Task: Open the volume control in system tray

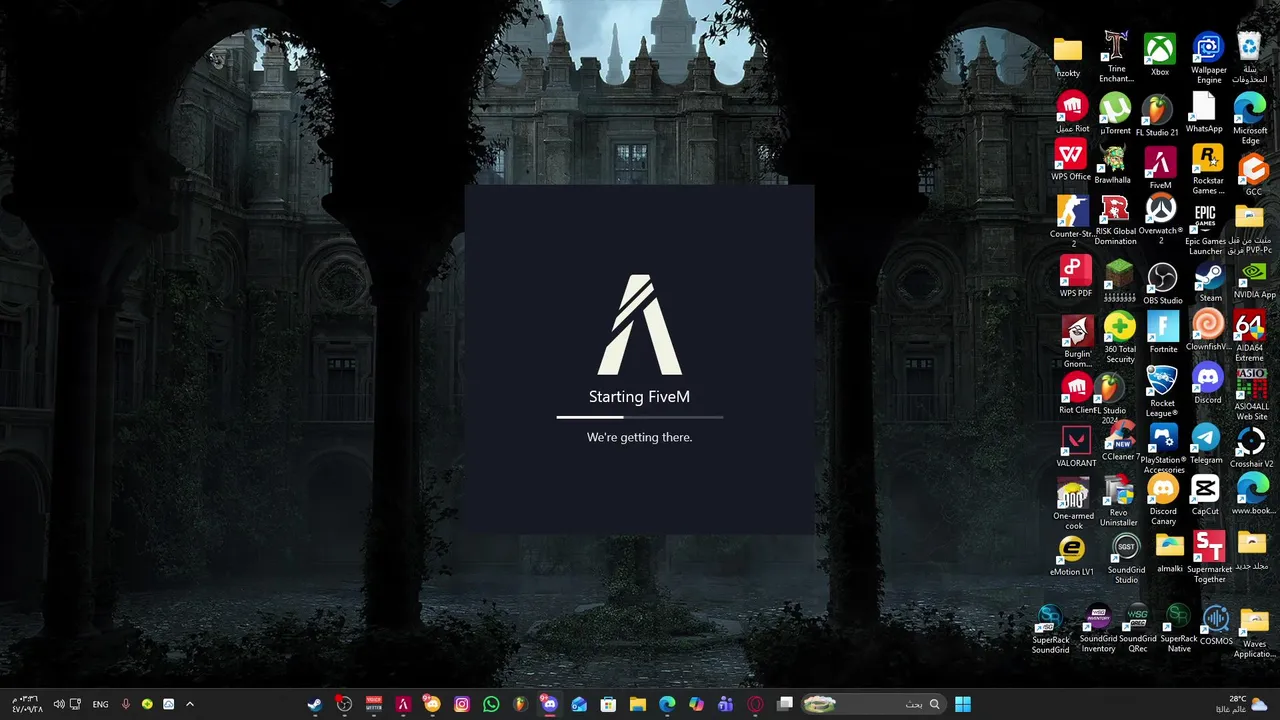Action: [x=59, y=705]
